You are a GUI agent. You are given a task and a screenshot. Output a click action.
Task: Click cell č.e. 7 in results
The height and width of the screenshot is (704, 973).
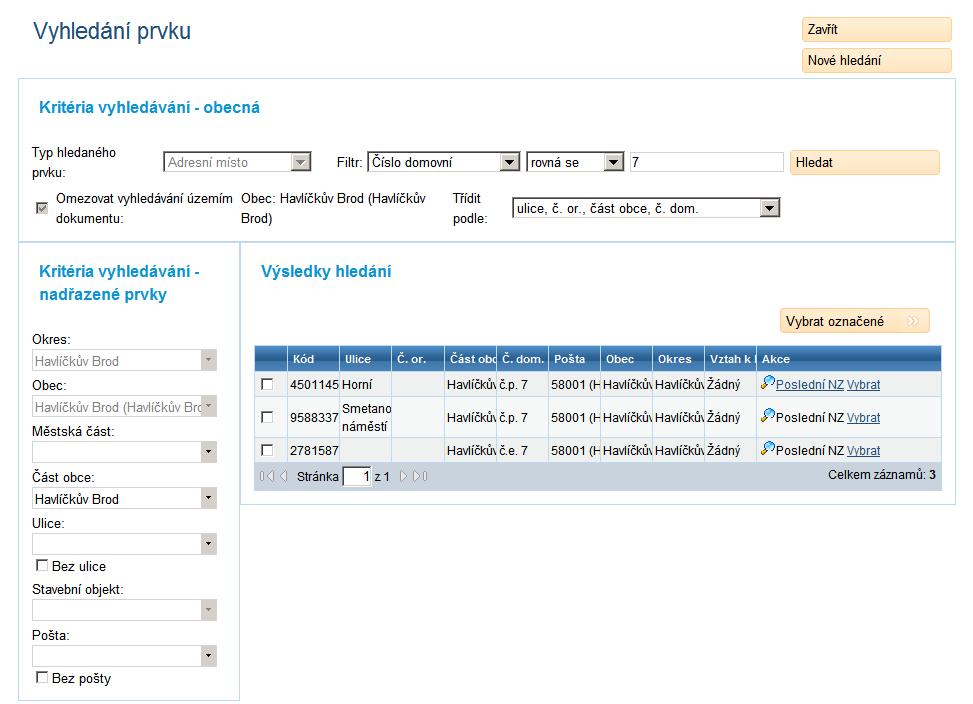(x=522, y=450)
